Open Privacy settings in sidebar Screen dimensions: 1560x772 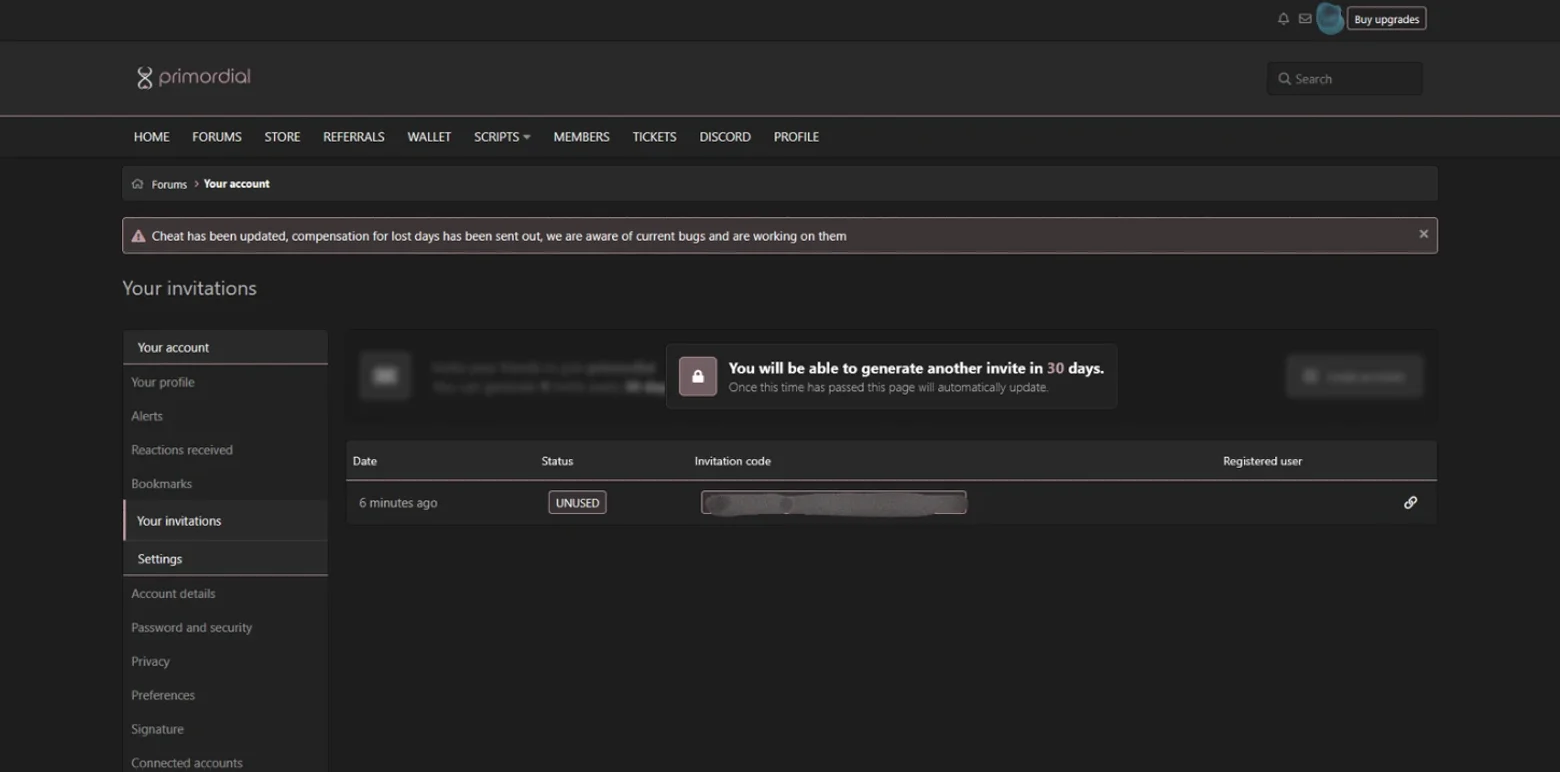(225, 662)
